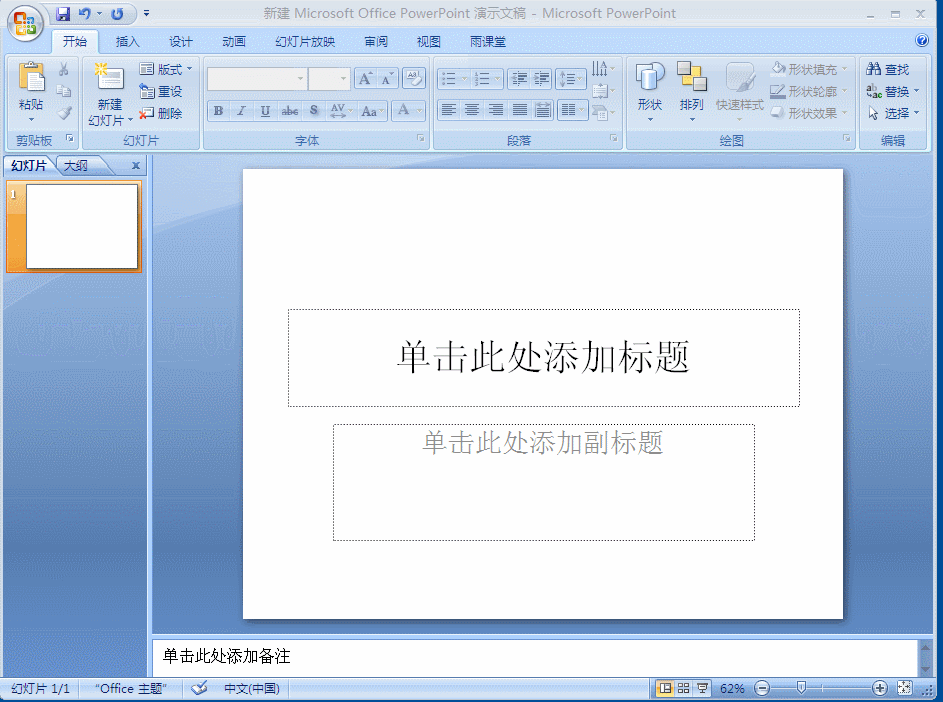The image size is (943, 702).
Task: Toggle underline formatting
Action: tap(263, 111)
